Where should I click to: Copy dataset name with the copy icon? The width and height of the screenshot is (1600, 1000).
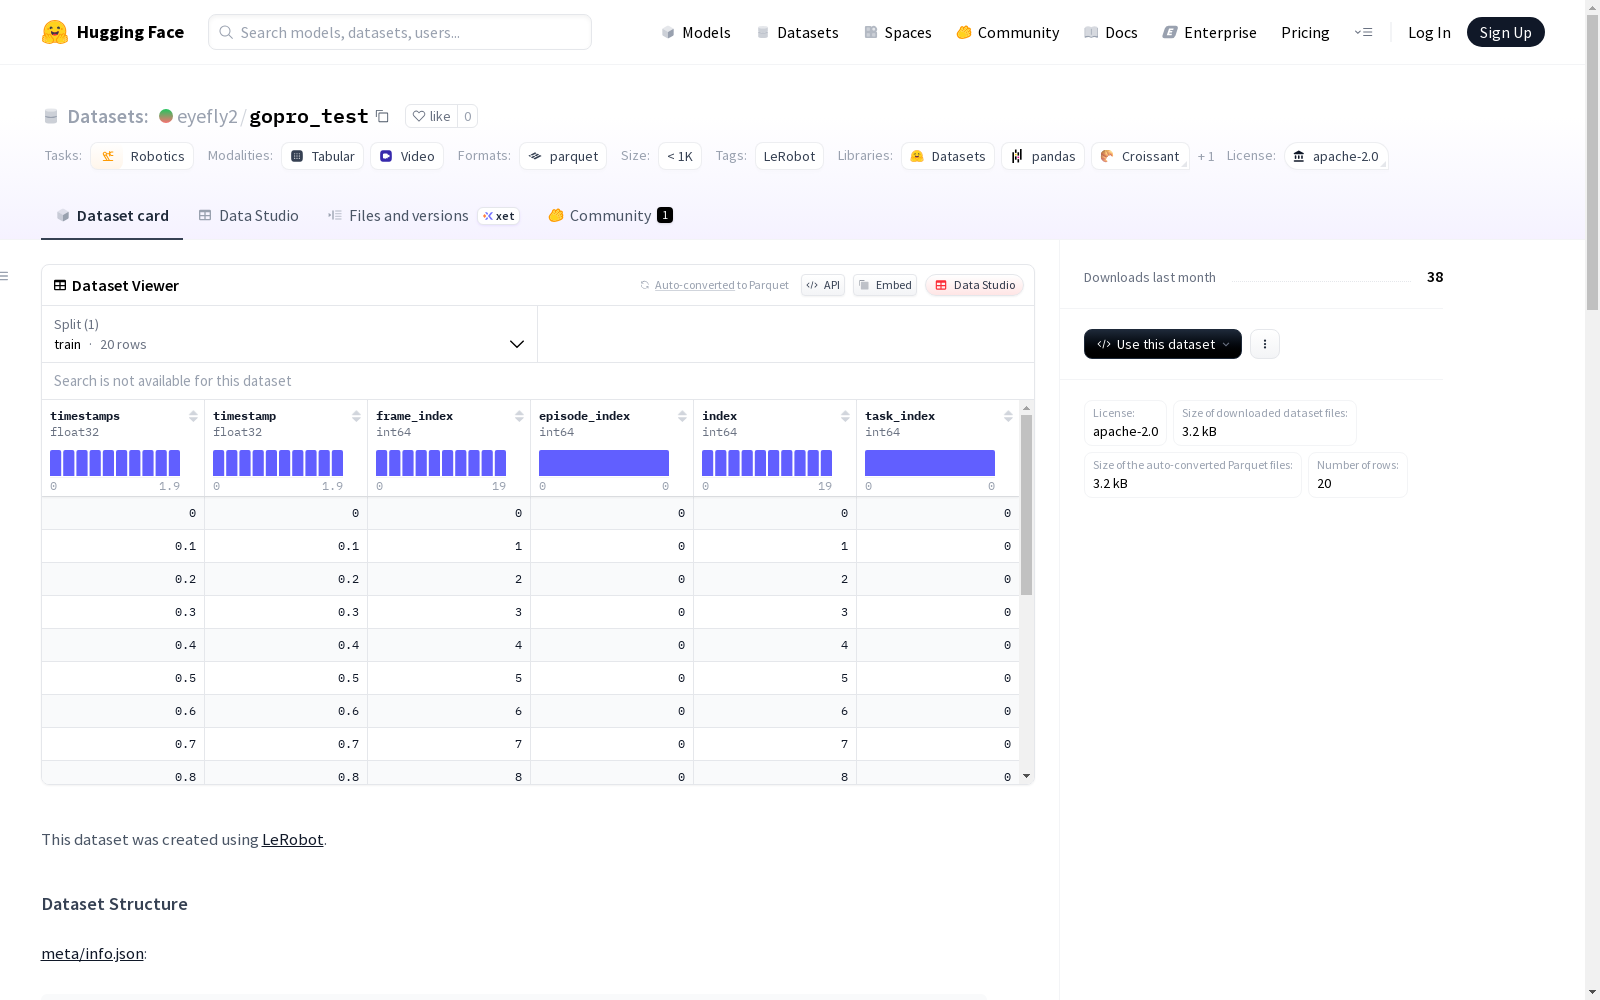pos(382,116)
